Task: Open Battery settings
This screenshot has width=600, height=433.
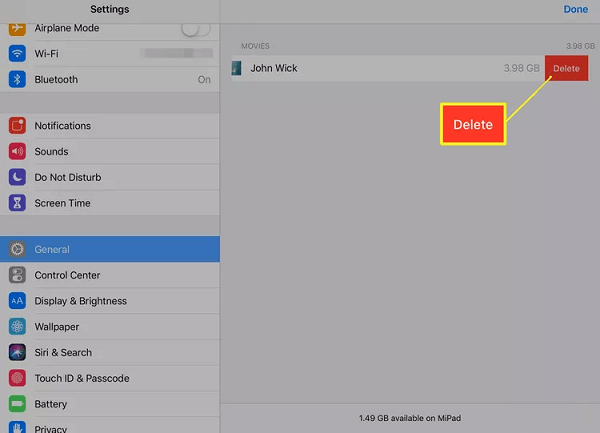Action: click(x=51, y=404)
